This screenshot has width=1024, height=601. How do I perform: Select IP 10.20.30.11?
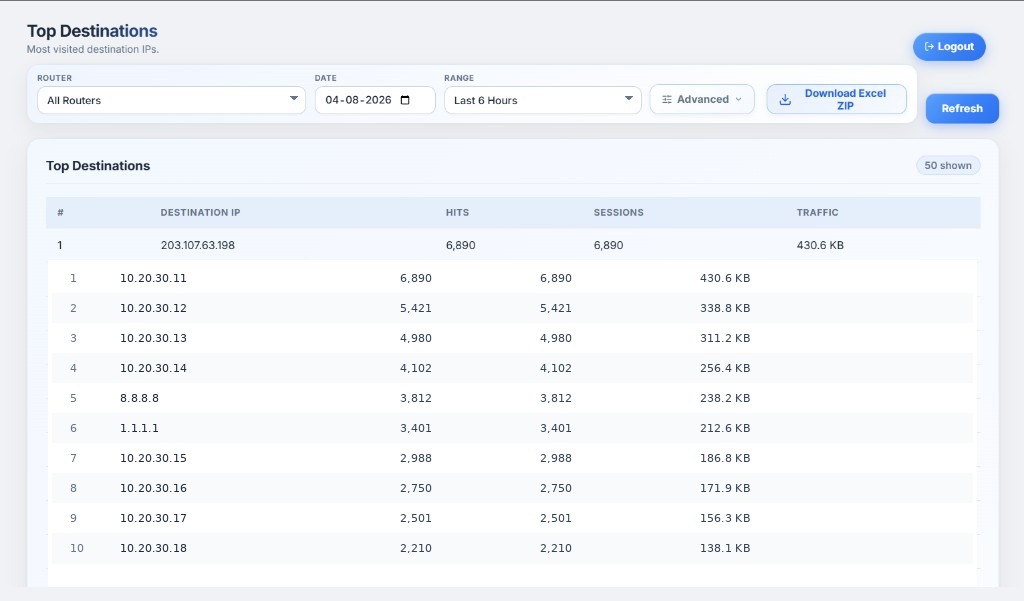pyautogui.click(x=153, y=278)
